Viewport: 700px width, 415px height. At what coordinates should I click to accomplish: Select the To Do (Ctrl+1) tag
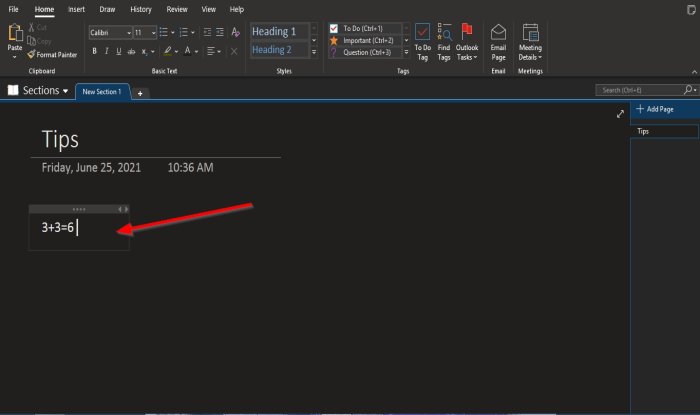pyautogui.click(x=365, y=29)
